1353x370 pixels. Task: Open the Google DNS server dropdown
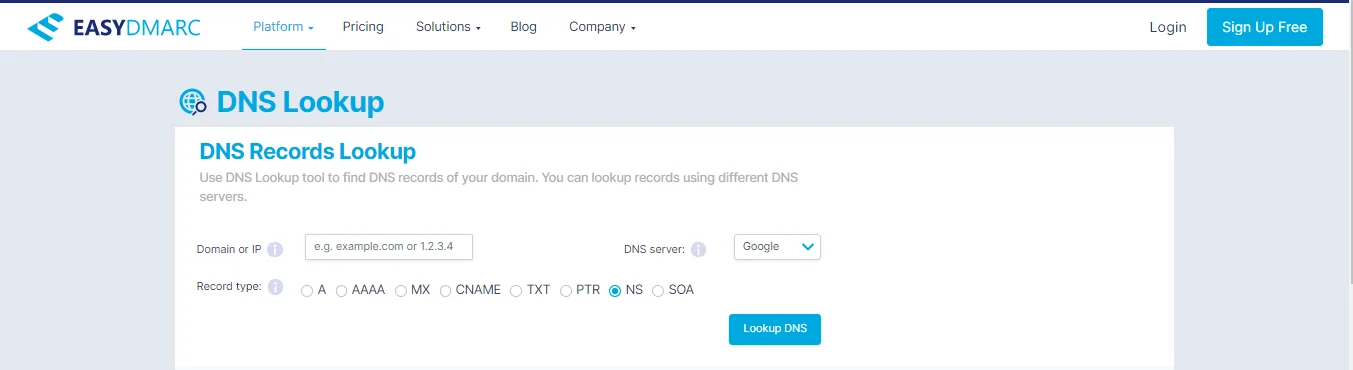point(777,247)
